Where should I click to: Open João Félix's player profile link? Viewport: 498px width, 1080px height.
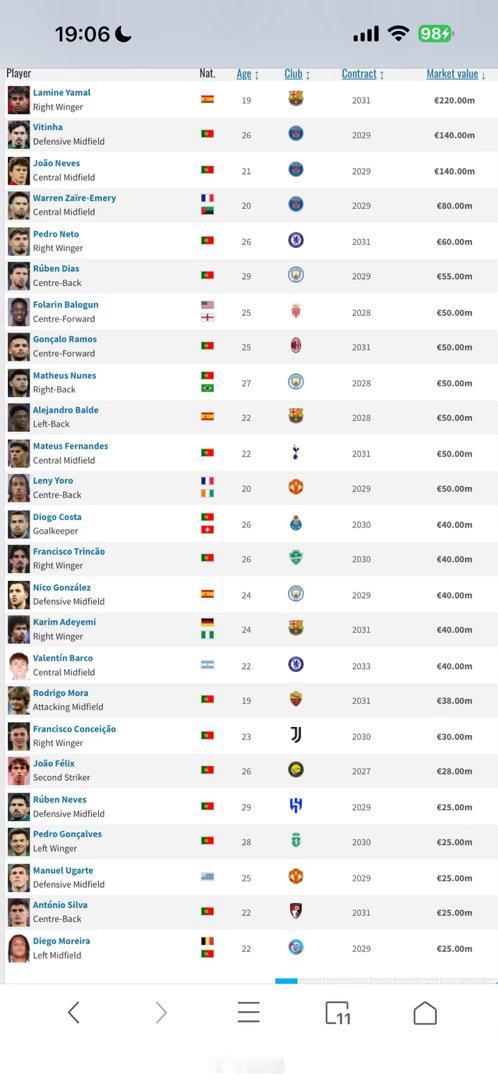pos(54,763)
